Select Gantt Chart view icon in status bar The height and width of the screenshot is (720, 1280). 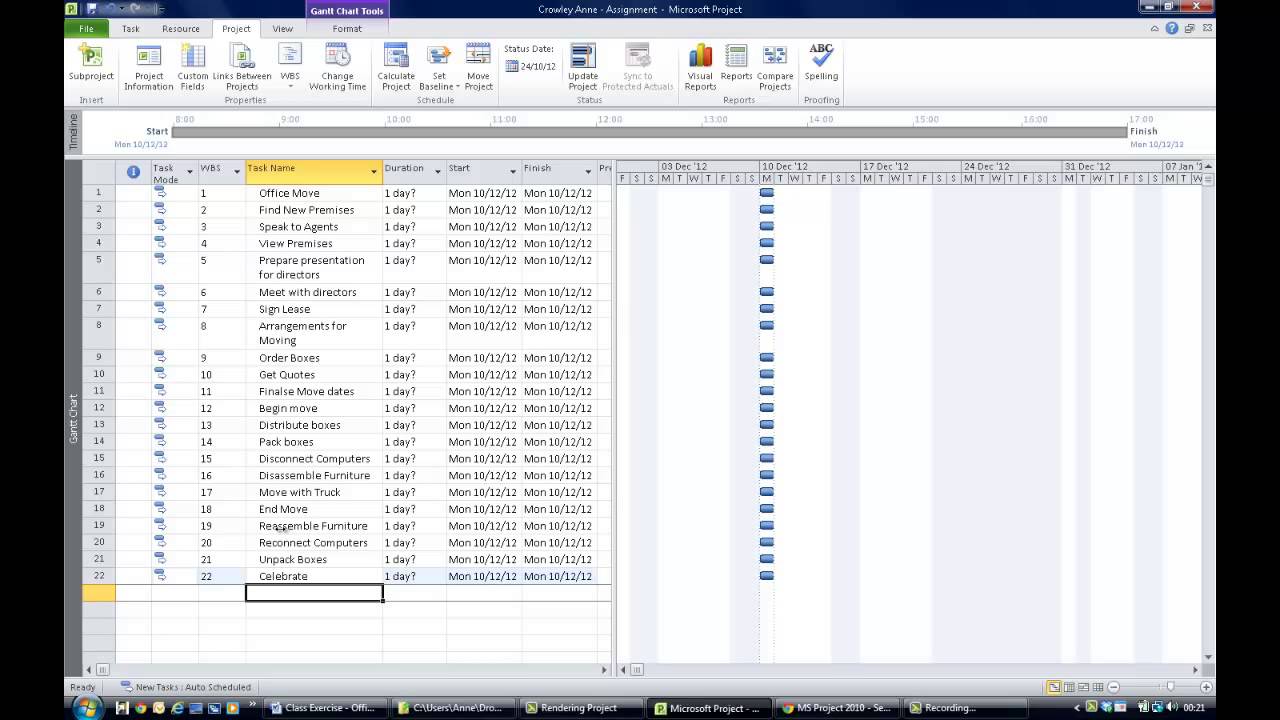pos(1053,687)
